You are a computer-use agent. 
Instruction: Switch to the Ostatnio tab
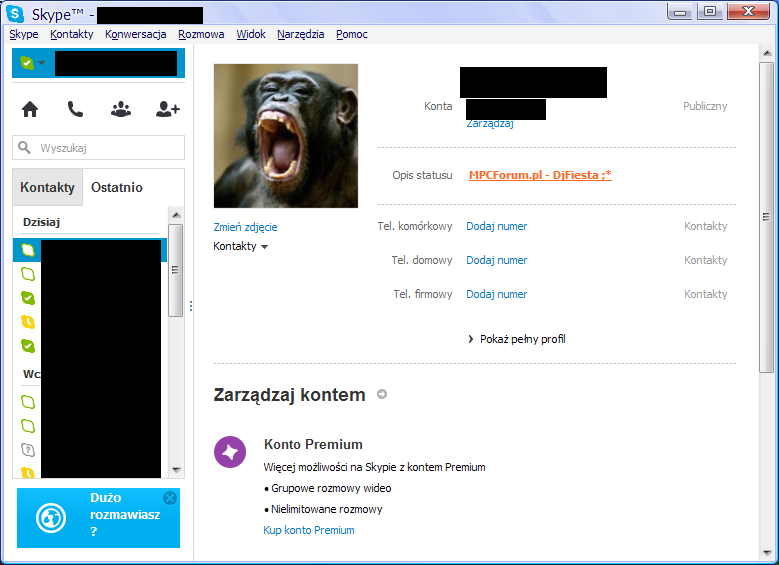(x=117, y=187)
